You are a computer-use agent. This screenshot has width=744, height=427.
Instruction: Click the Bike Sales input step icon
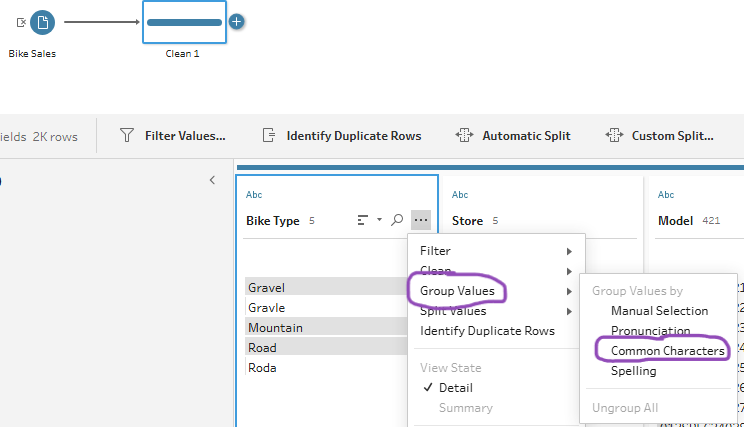point(42,21)
